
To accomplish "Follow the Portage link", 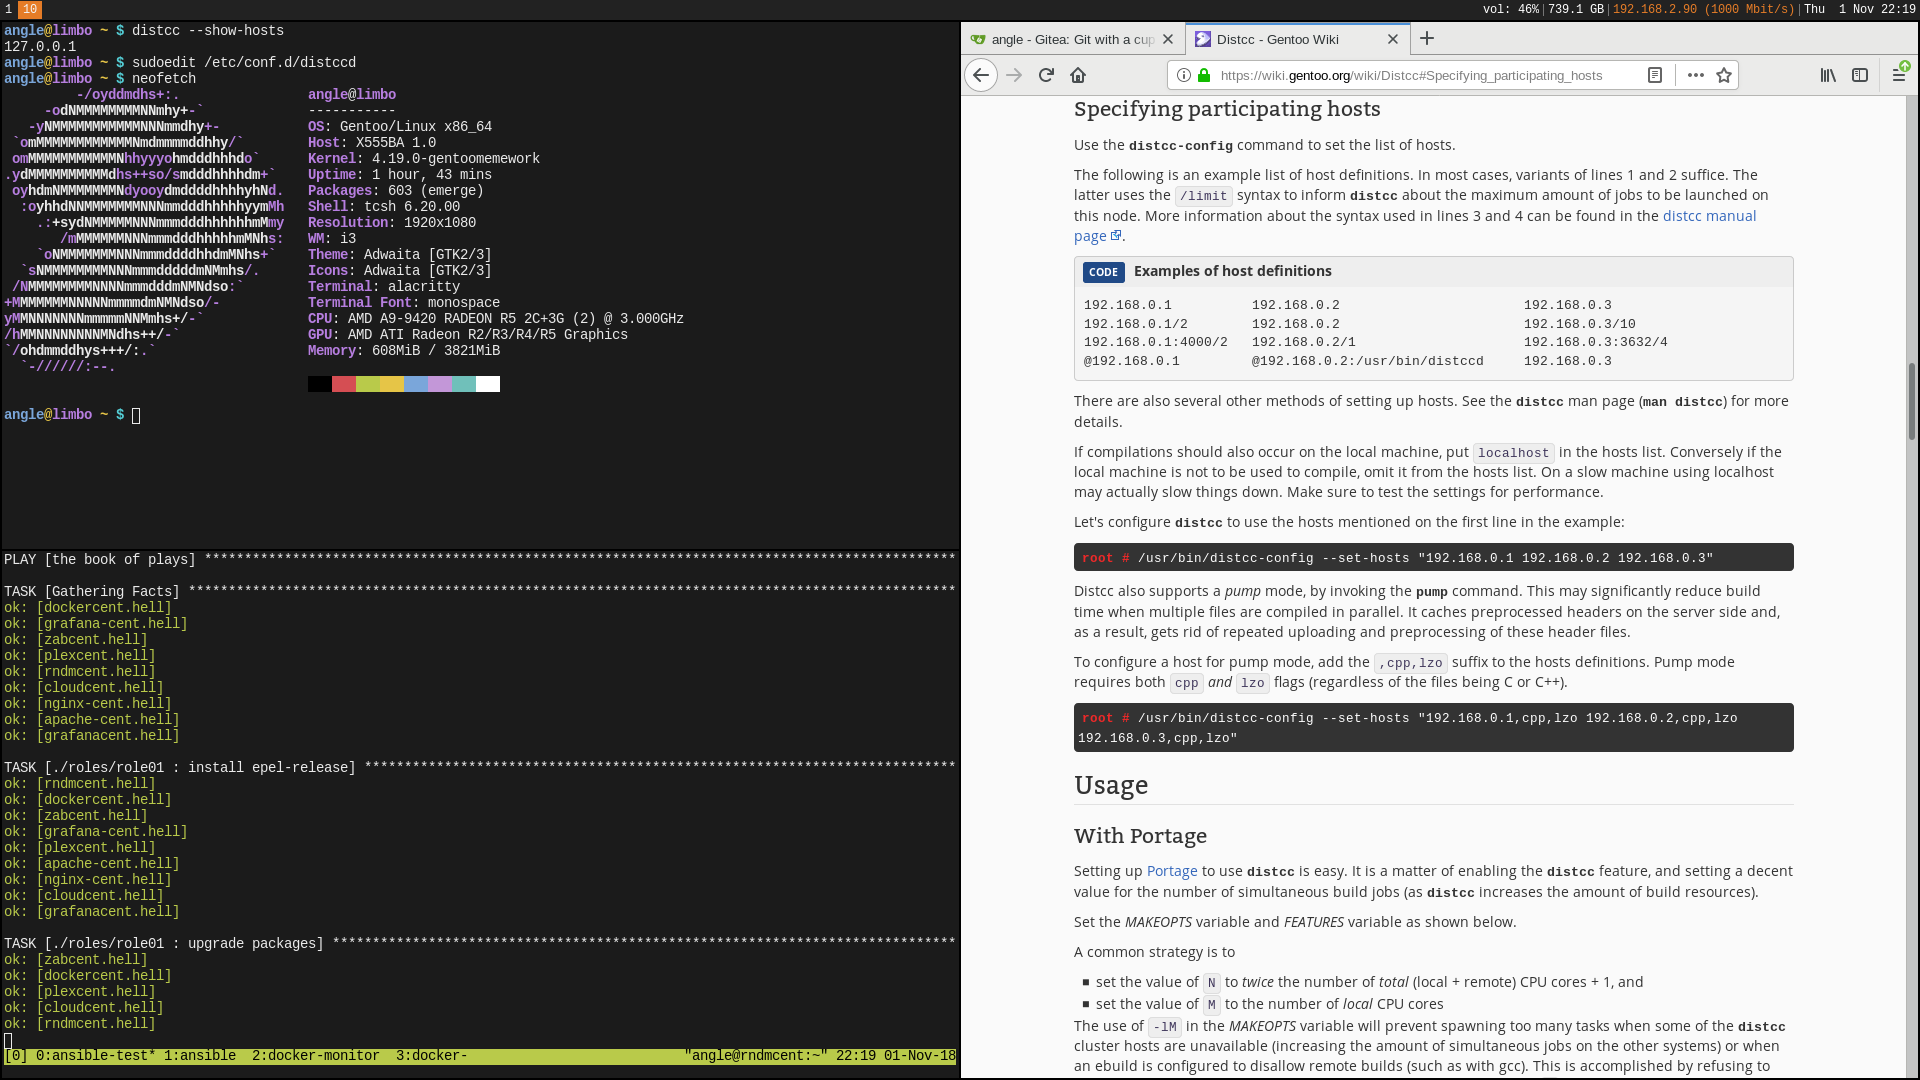I will (x=1172, y=871).
